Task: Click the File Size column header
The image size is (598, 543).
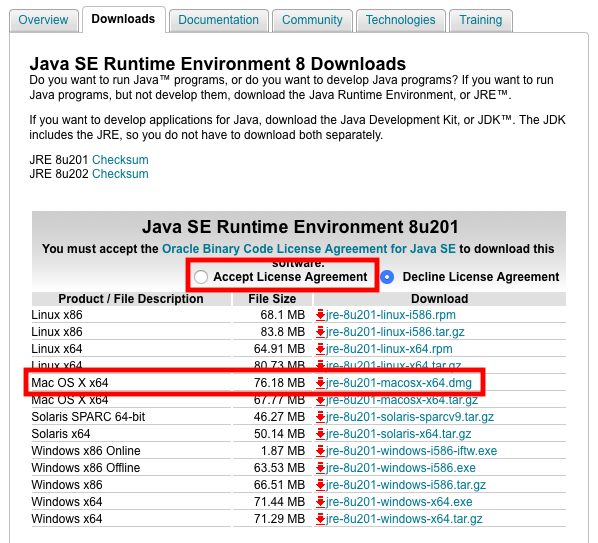Action: (x=272, y=299)
